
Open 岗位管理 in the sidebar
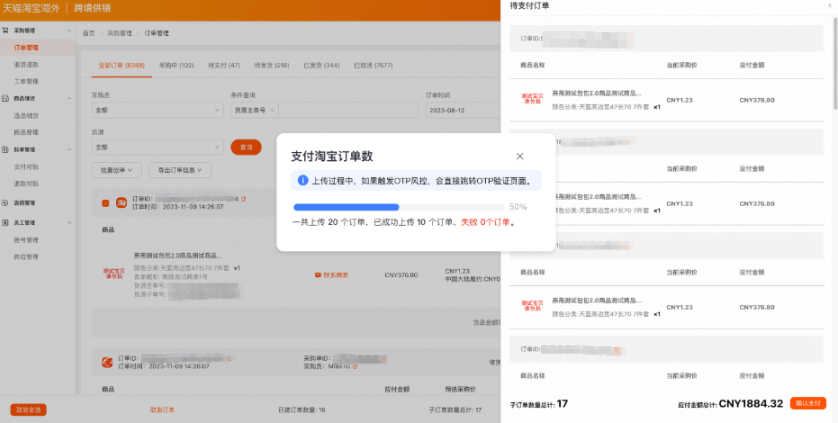point(26,257)
